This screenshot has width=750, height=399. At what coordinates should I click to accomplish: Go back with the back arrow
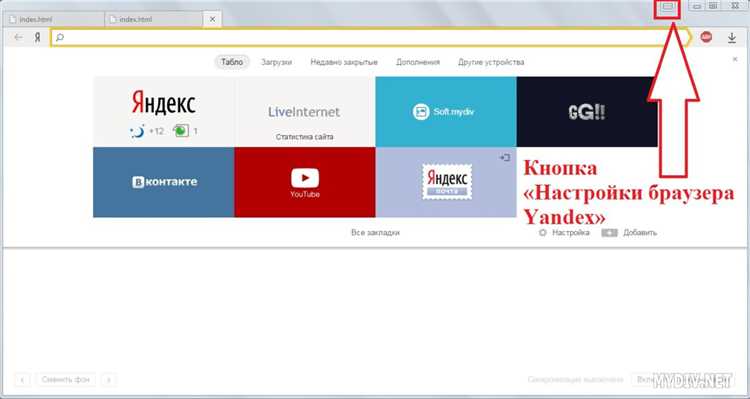point(19,37)
